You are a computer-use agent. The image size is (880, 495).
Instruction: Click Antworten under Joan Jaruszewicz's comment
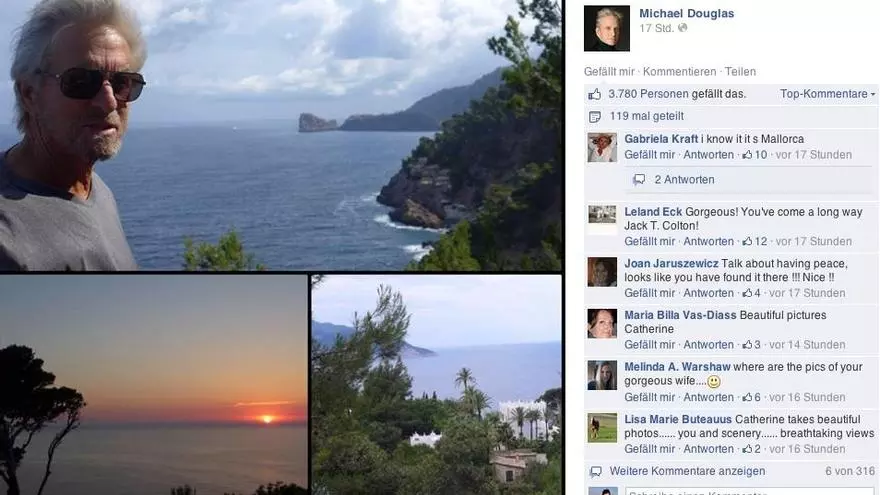point(708,293)
